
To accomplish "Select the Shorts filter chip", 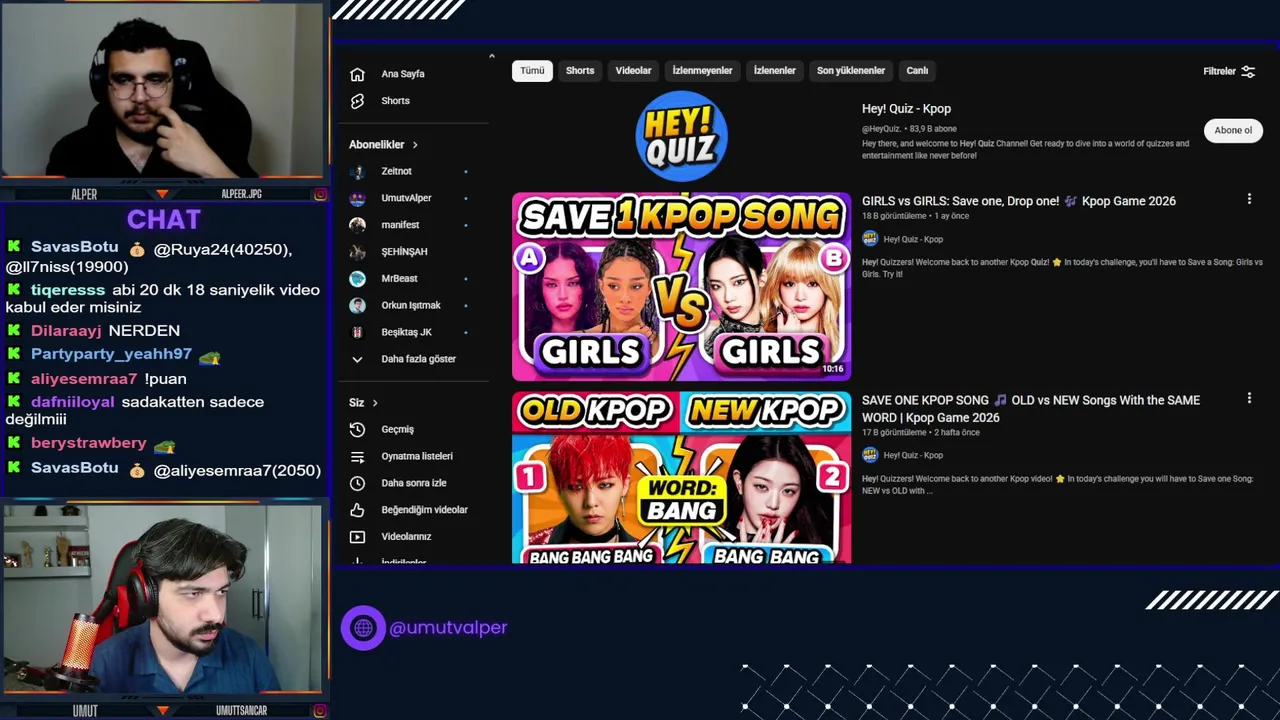I will tap(580, 71).
